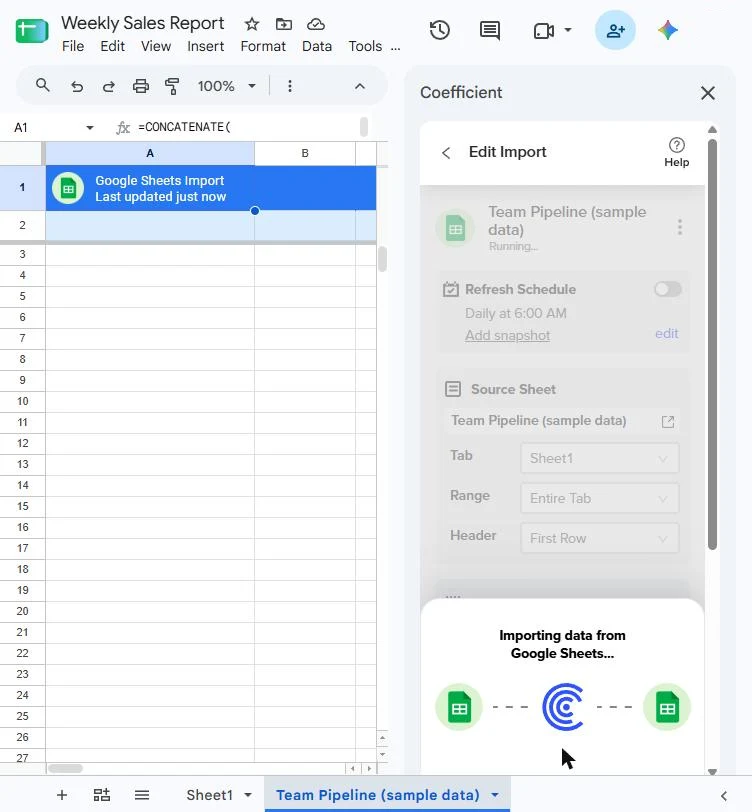The image size is (752, 812).
Task: Undo the last action
Action: click(x=77, y=86)
